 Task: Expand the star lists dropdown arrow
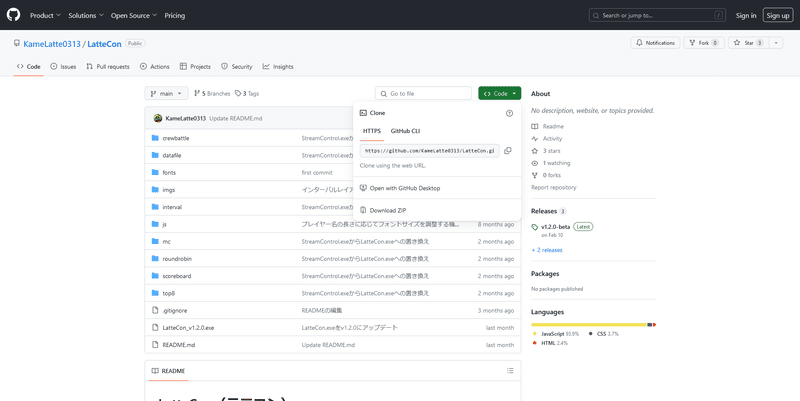pyautogui.click(x=776, y=43)
